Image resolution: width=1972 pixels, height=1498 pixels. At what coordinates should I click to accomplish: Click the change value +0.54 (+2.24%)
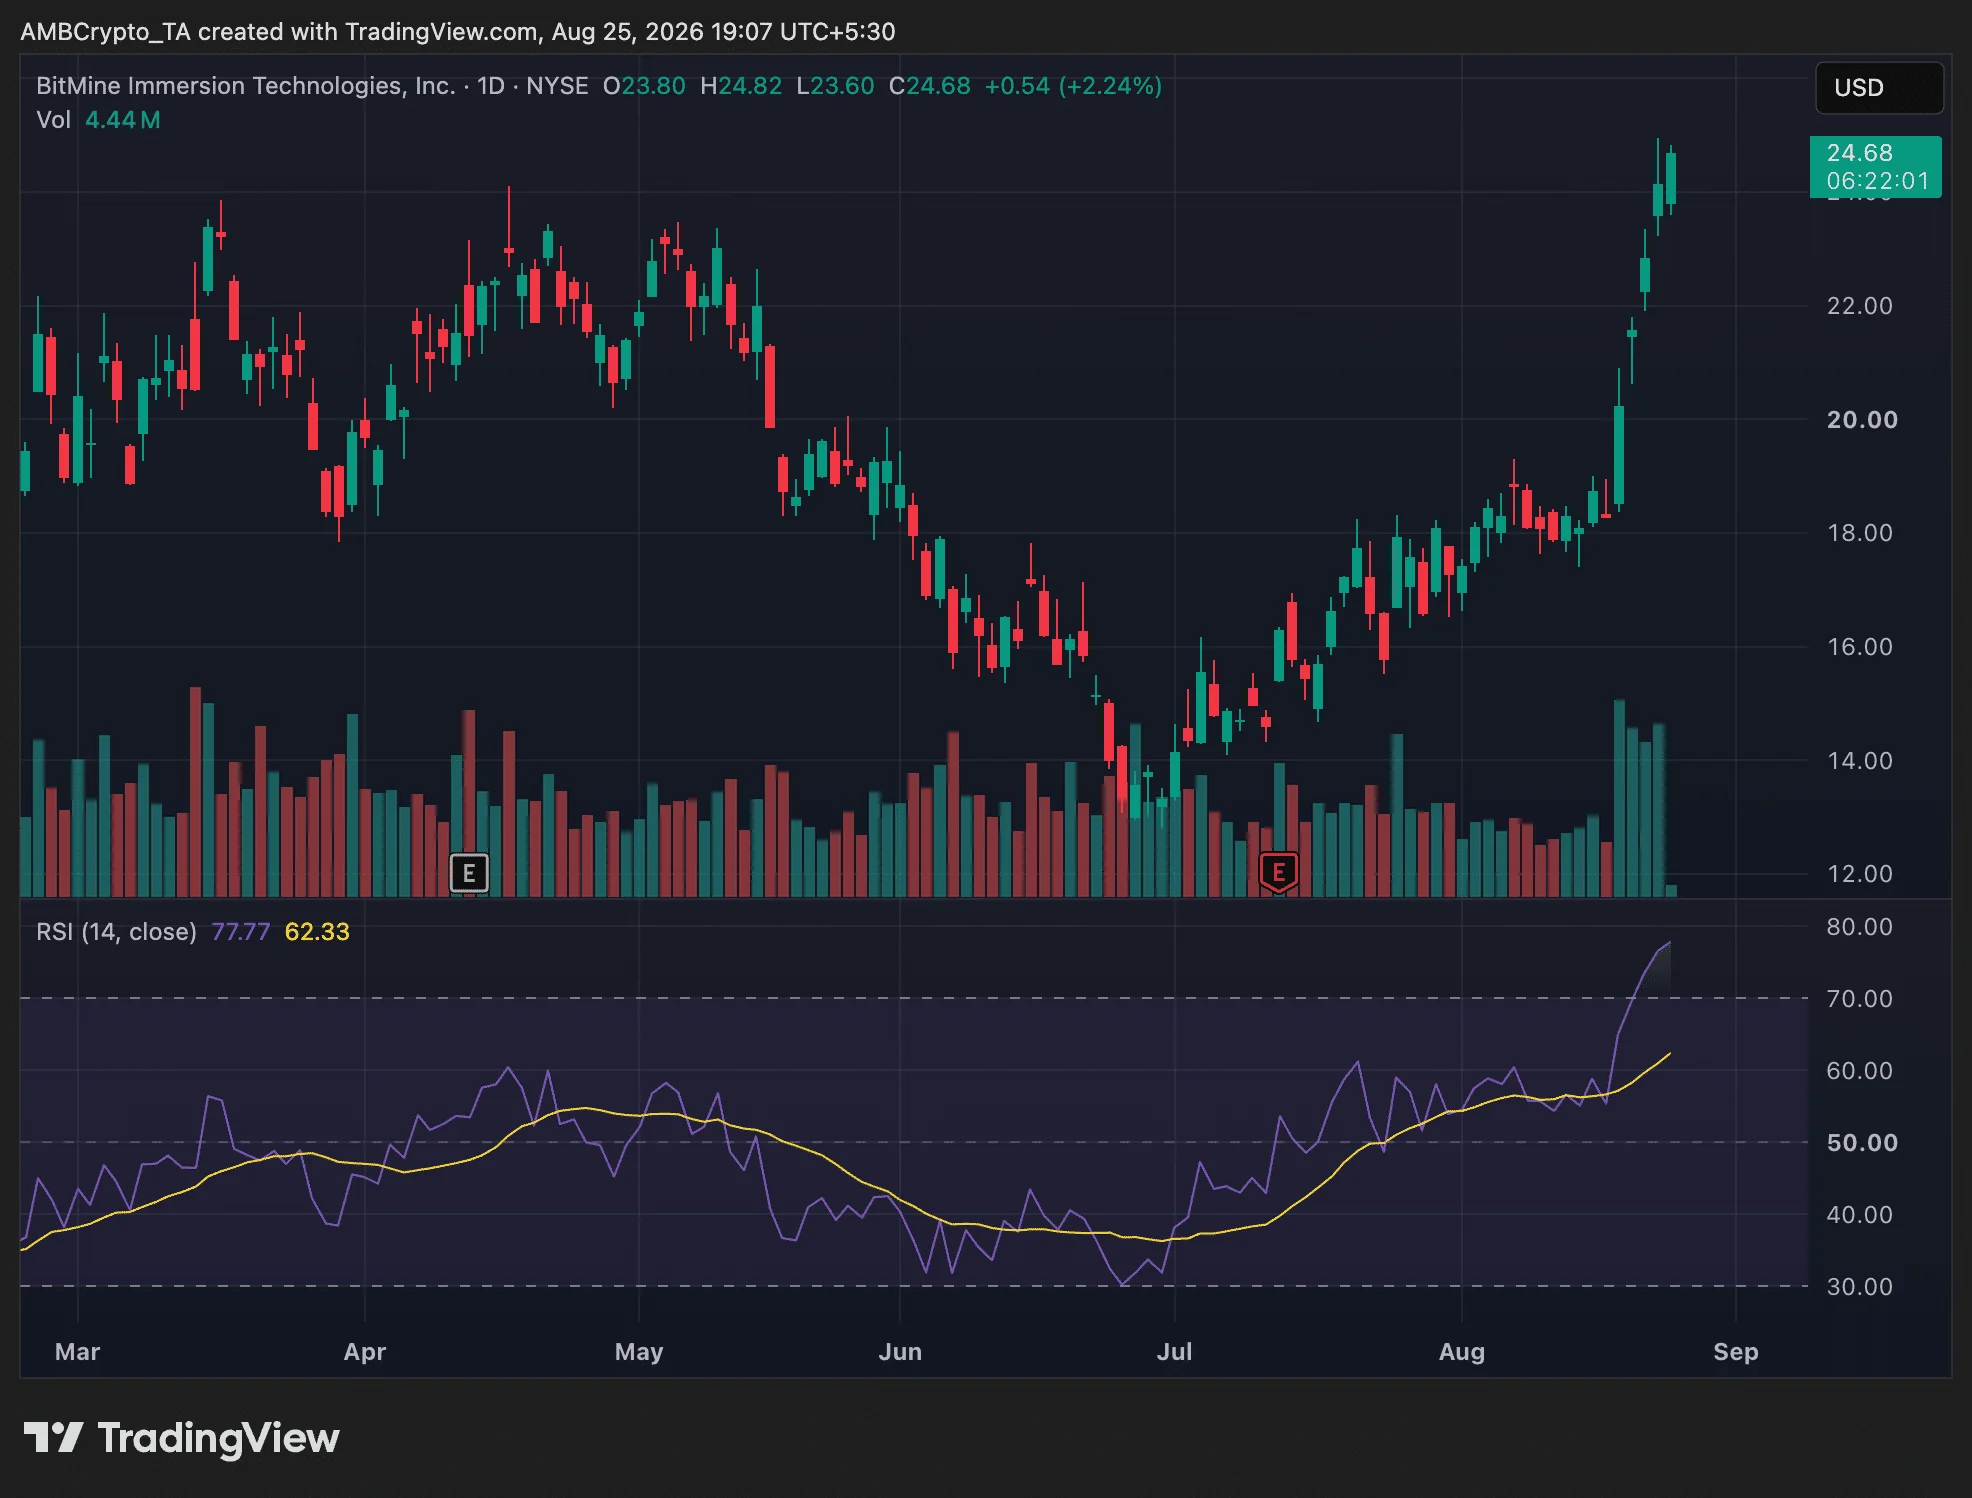click(1073, 86)
